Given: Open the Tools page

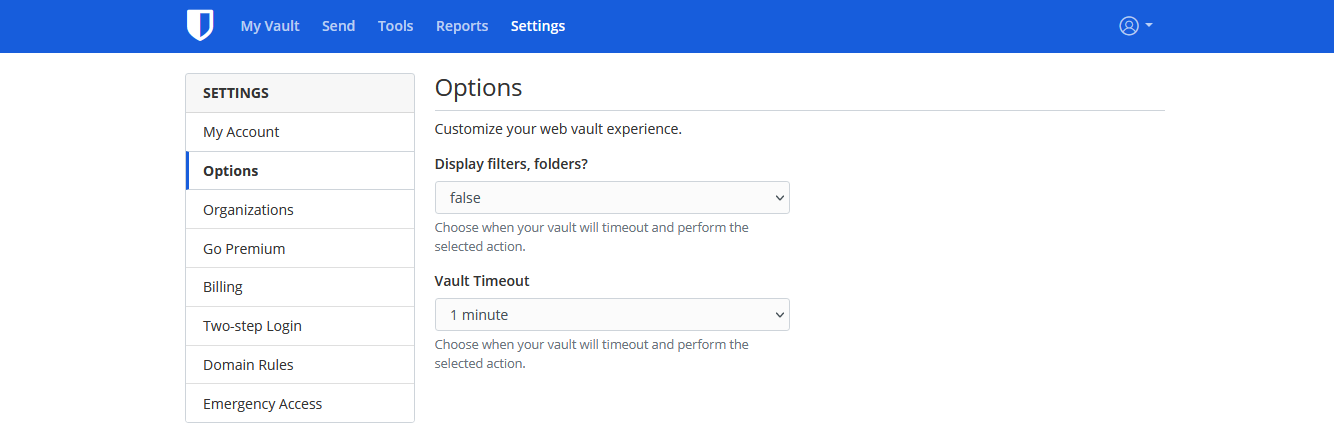Looking at the screenshot, I should pos(395,26).
